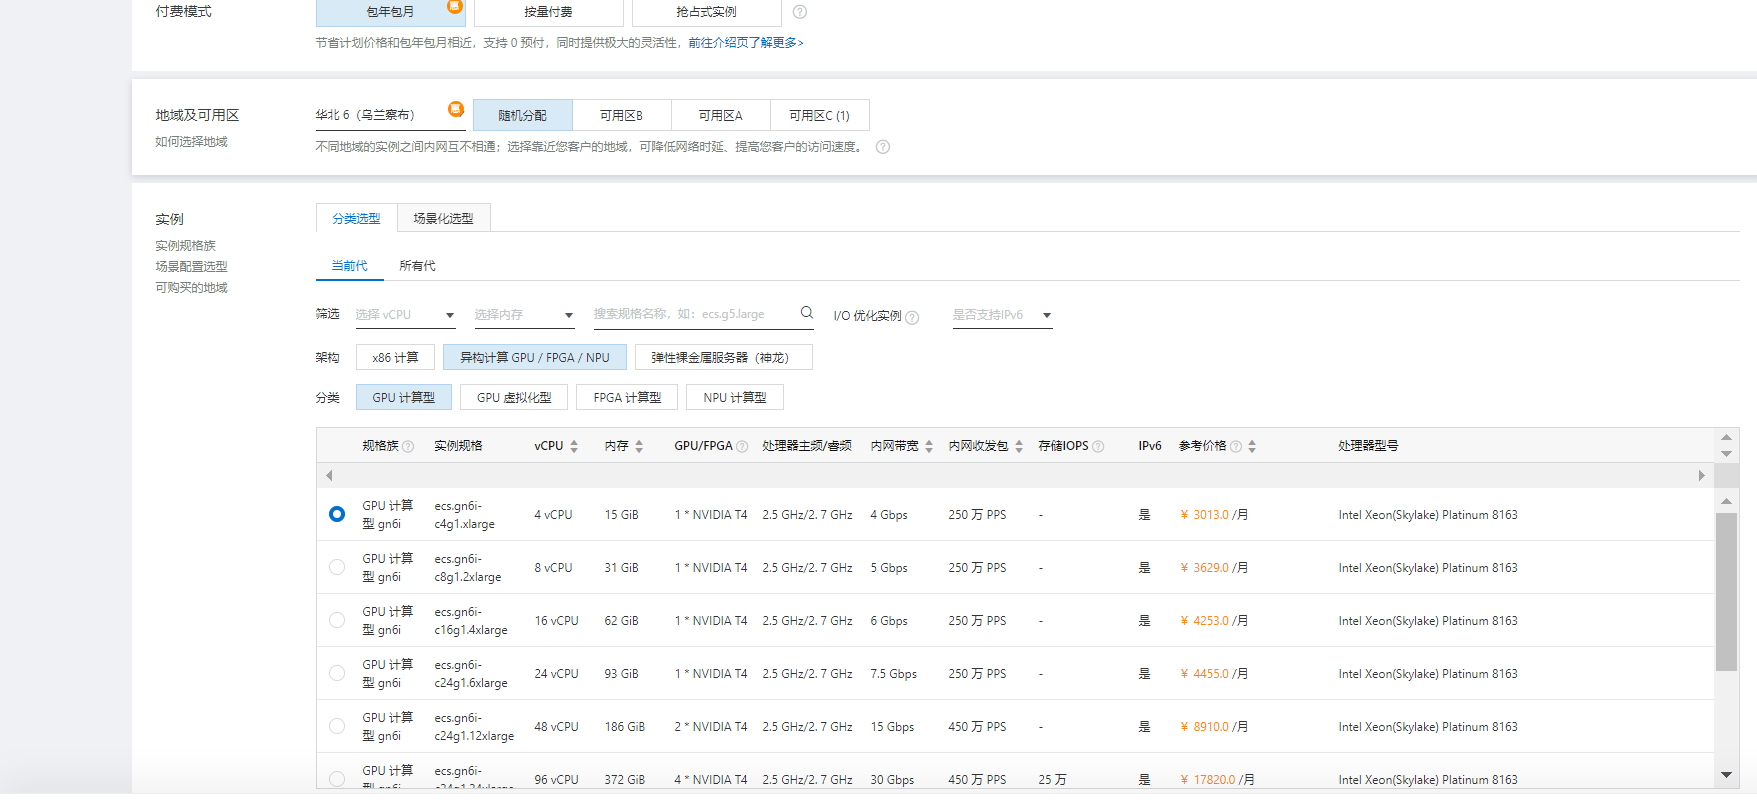The image size is (1757, 802).
Task: Click up arrow at table header right
Action: tap(1726, 437)
